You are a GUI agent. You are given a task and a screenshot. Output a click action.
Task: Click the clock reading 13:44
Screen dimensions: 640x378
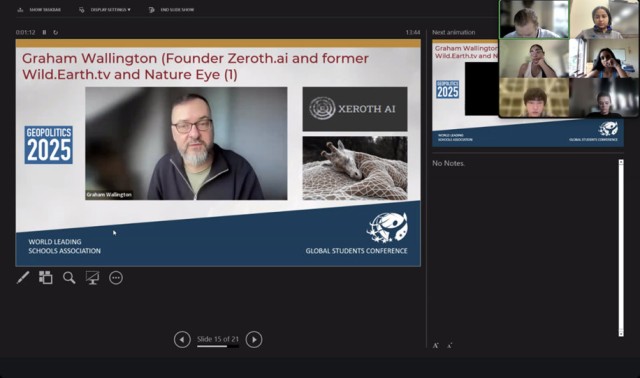tap(413, 32)
